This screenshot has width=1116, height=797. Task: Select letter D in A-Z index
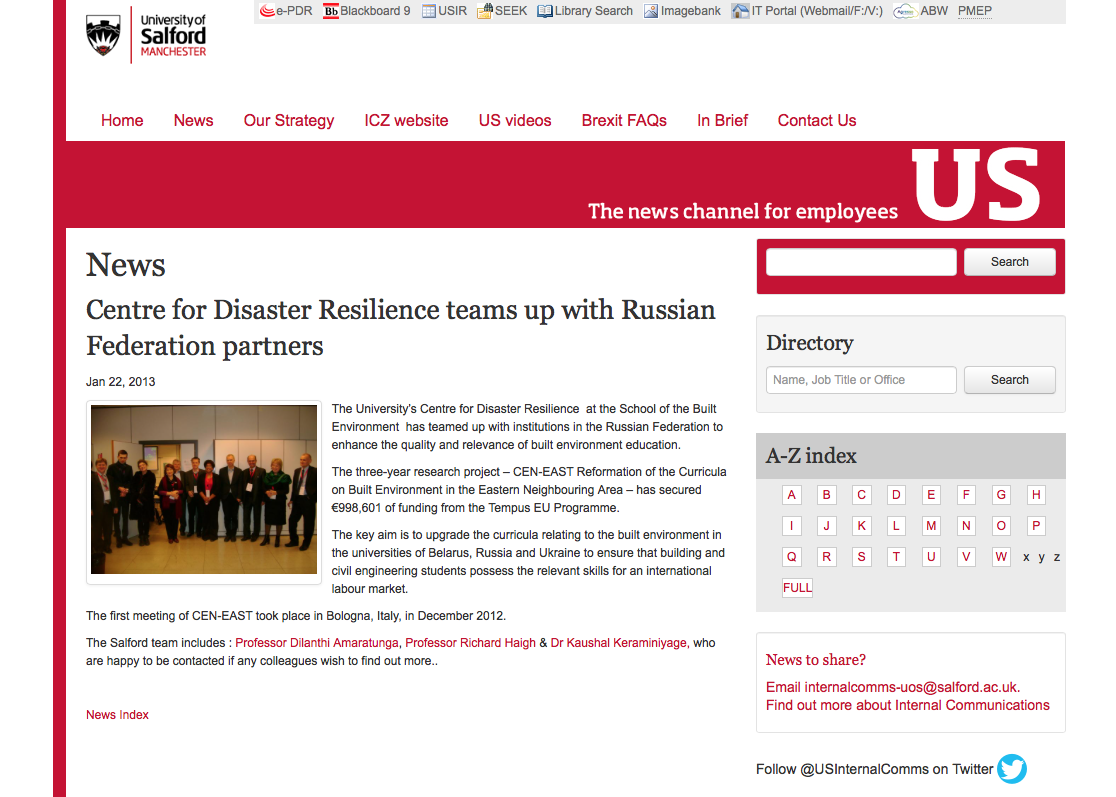[896, 495]
